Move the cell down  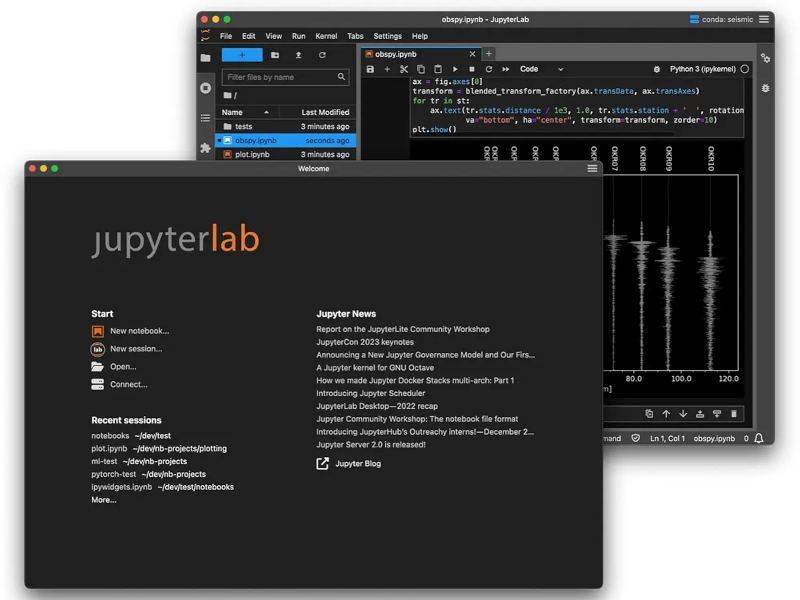683,414
